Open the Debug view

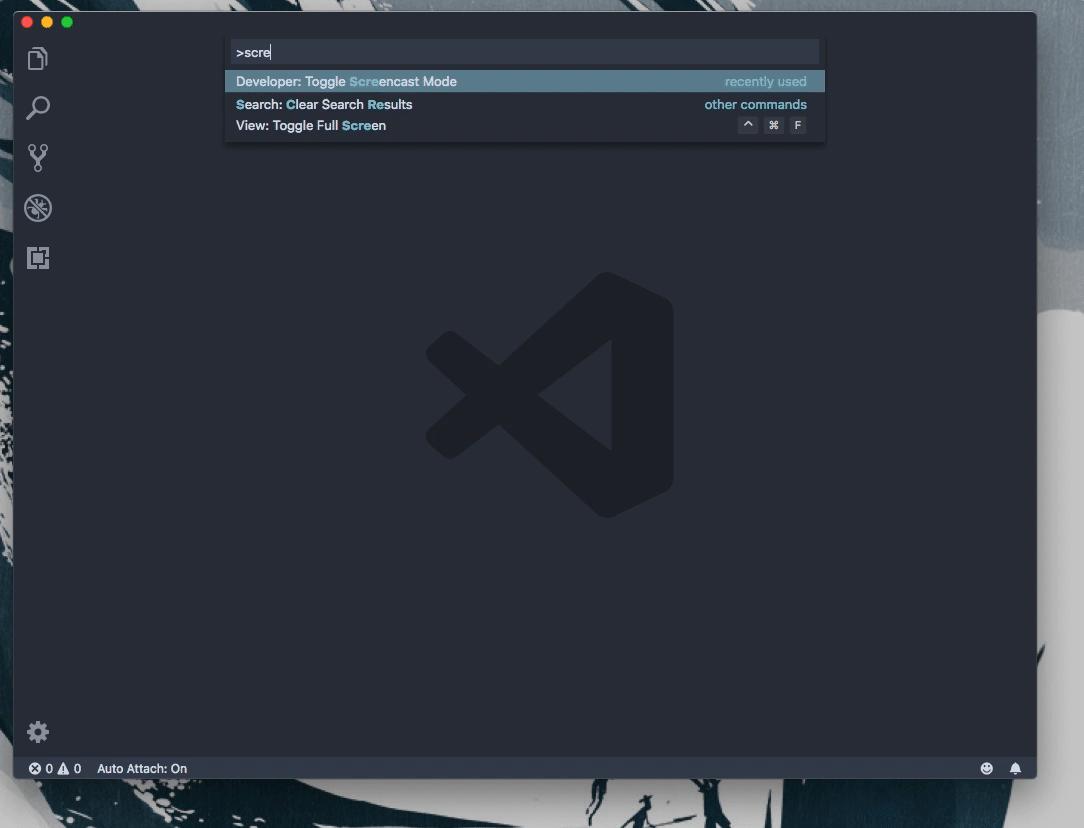coord(38,208)
